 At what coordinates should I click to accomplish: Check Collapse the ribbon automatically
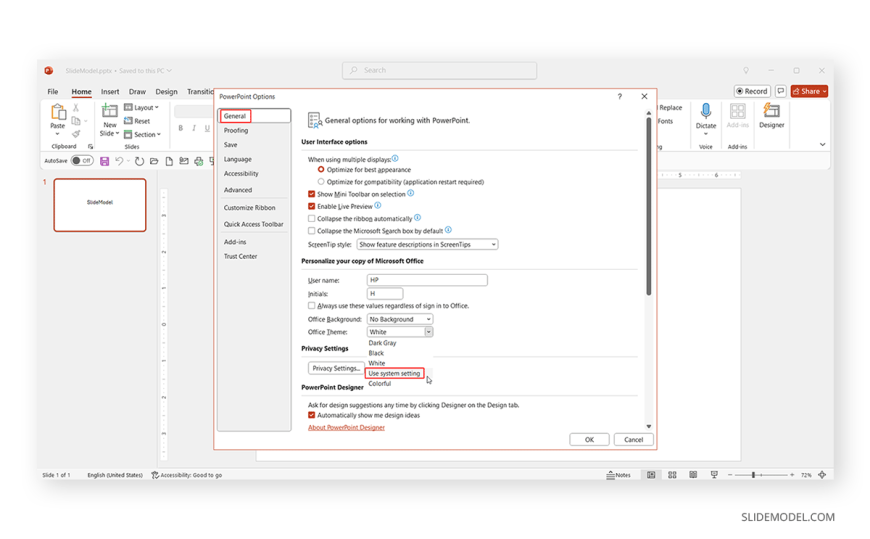tap(311, 219)
